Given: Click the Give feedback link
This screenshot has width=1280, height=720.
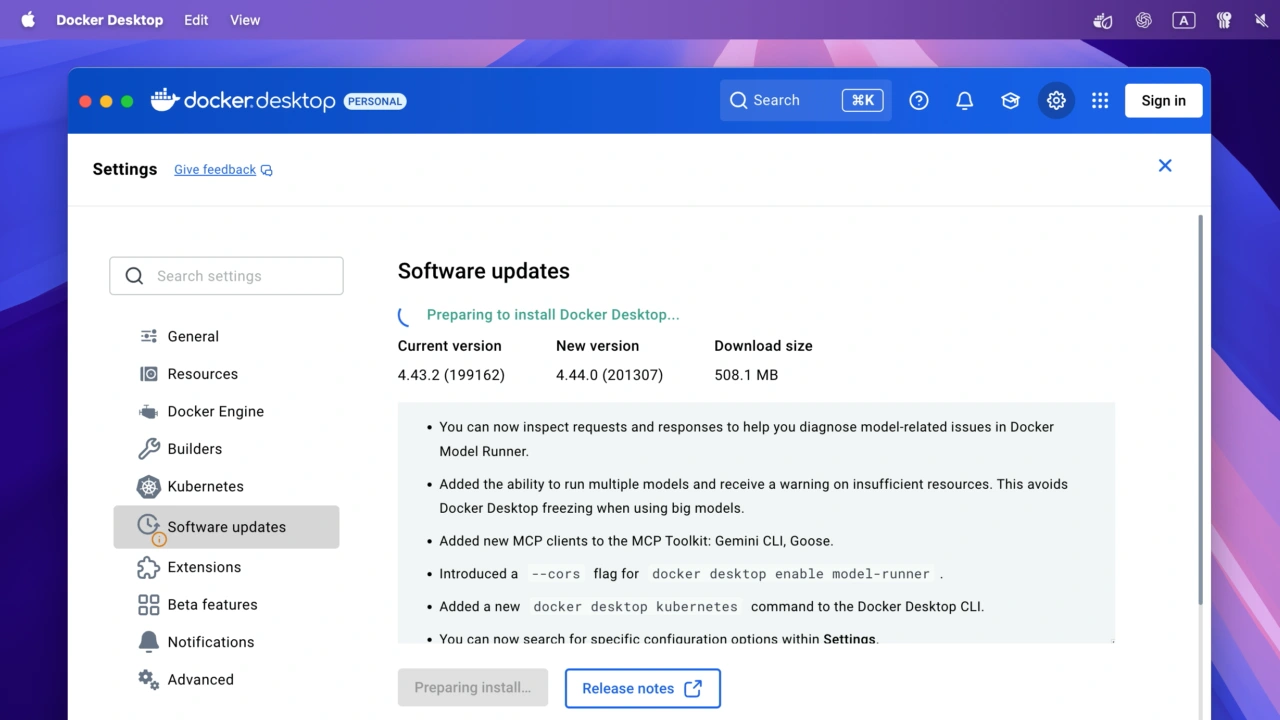Looking at the screenshot, I should pos(215,169).
